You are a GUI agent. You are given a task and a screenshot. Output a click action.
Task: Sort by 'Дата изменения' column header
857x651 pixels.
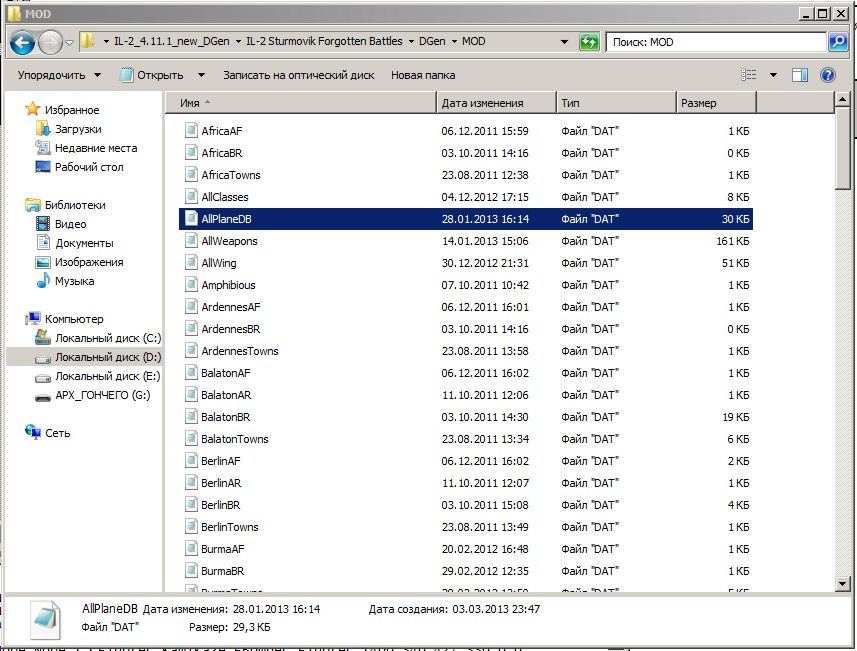pos(496,103)
